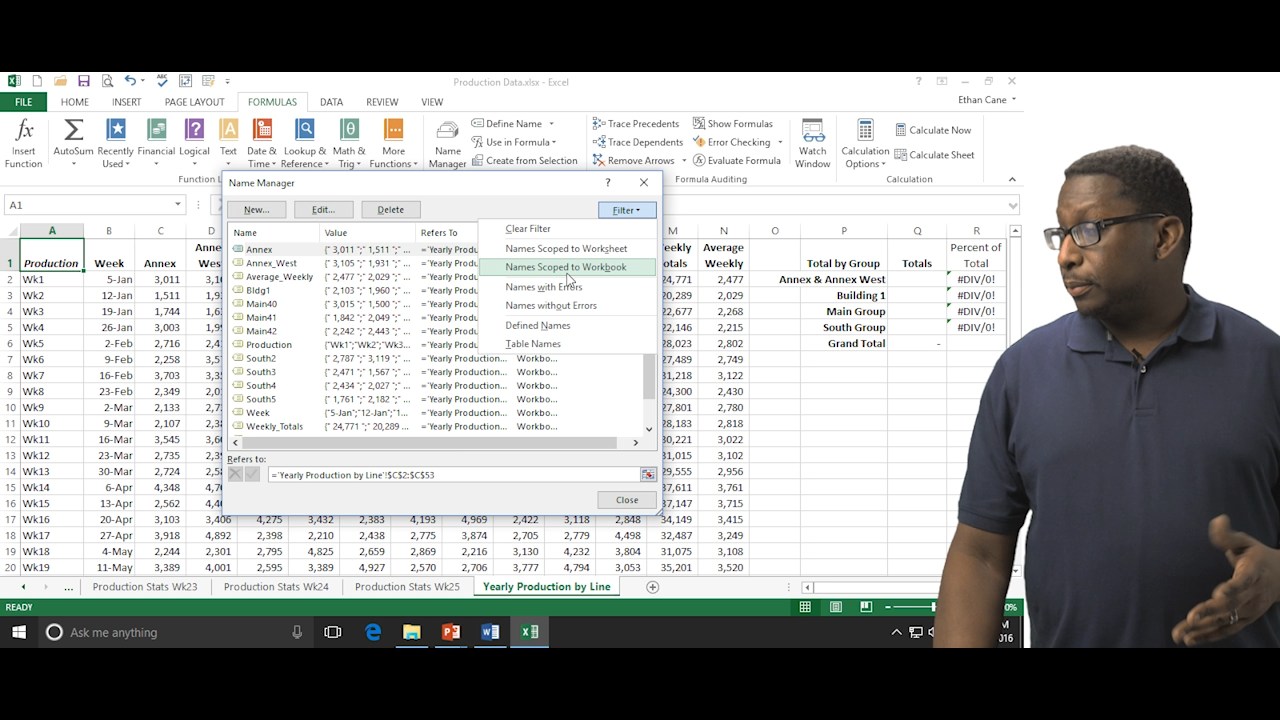Viewport: 1280px width, 720px height.
Task: Choose Clear Filter from menu
Action: 567,229
